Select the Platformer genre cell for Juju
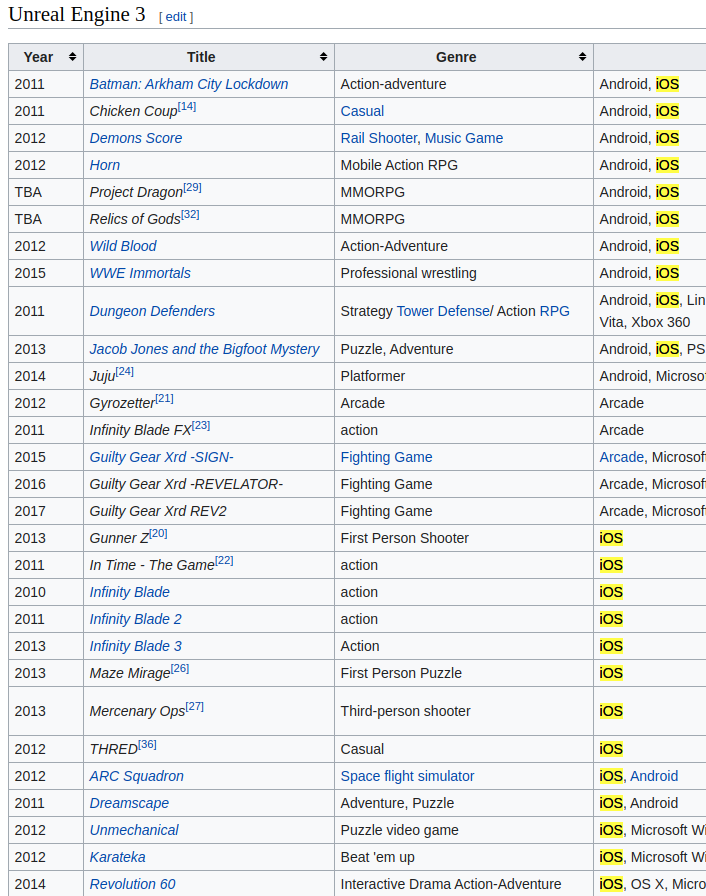The height and width of the screenshot is (896, 706). [x=464, y=375]
